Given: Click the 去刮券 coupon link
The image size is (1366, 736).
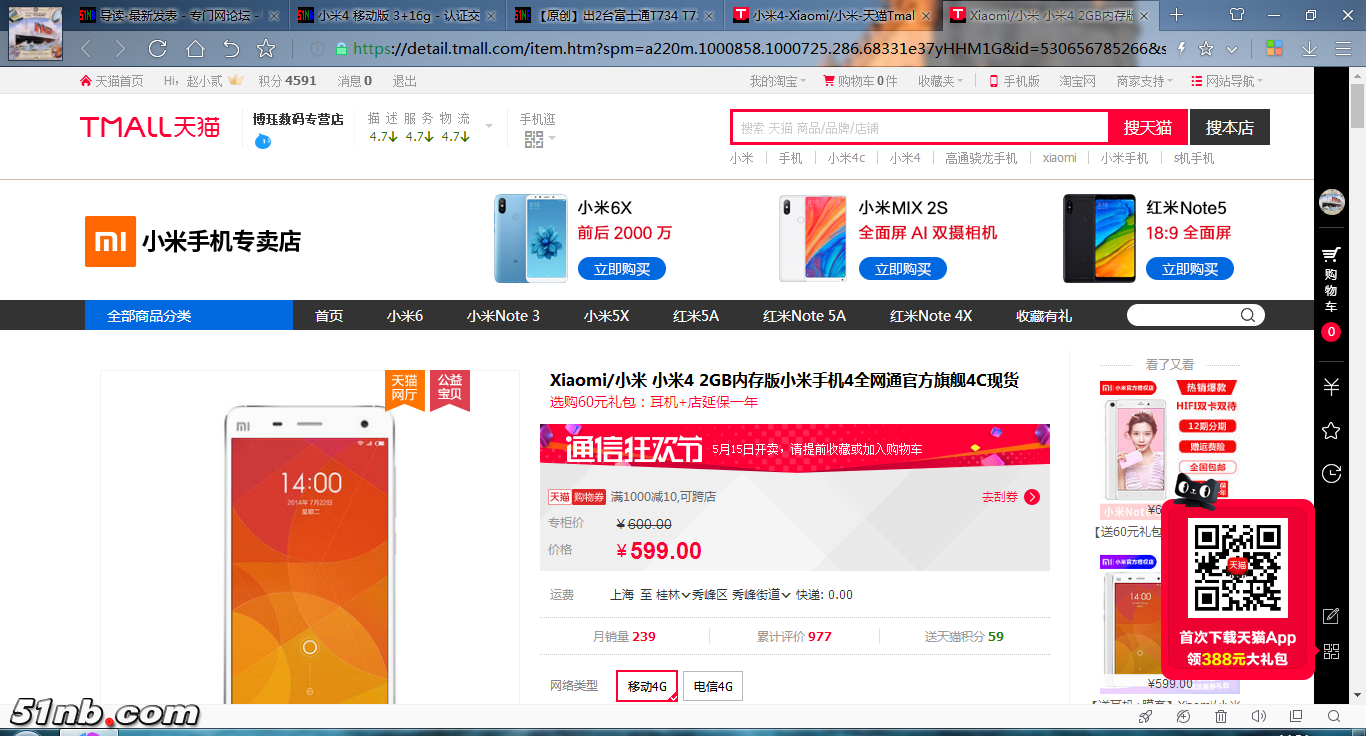Looking at the screenshot, I should [x=1010, y=497].
